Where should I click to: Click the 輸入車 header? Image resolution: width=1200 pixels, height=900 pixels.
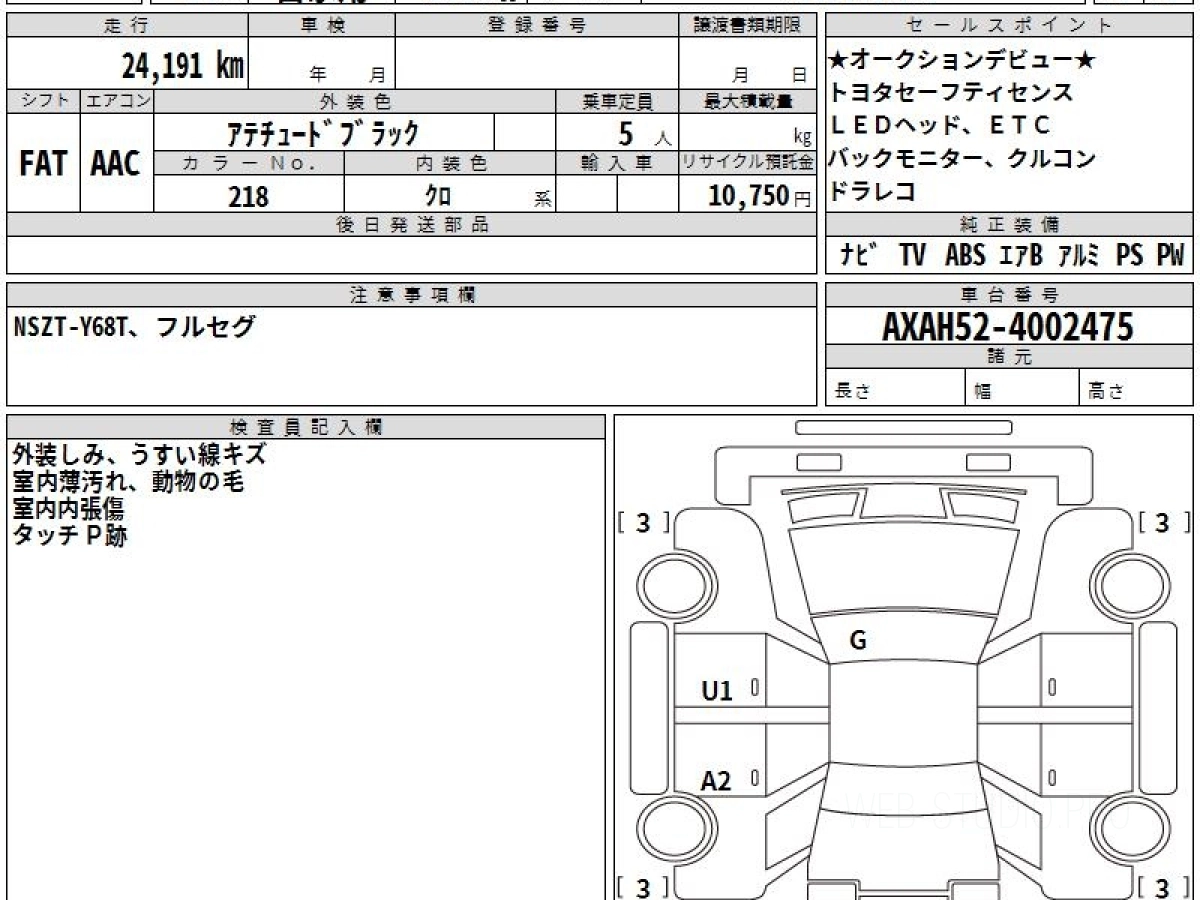[617, 163]
